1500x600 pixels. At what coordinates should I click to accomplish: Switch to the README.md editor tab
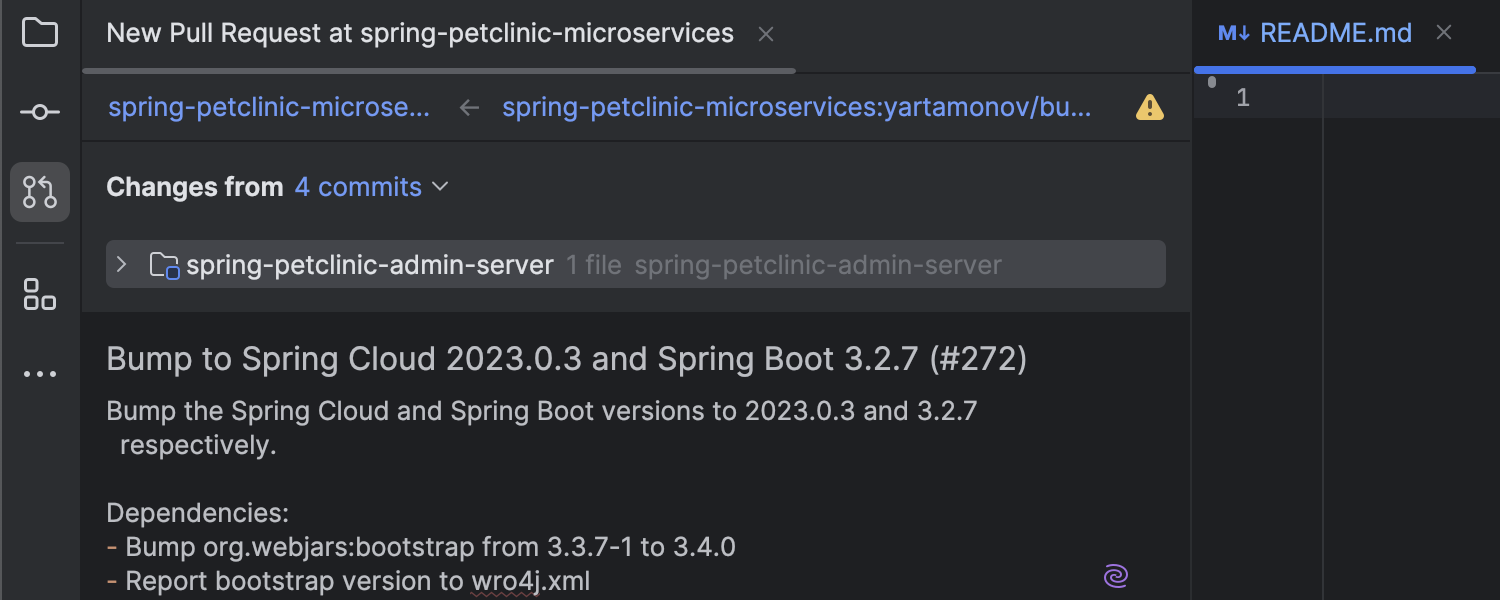click(1335, 33)
